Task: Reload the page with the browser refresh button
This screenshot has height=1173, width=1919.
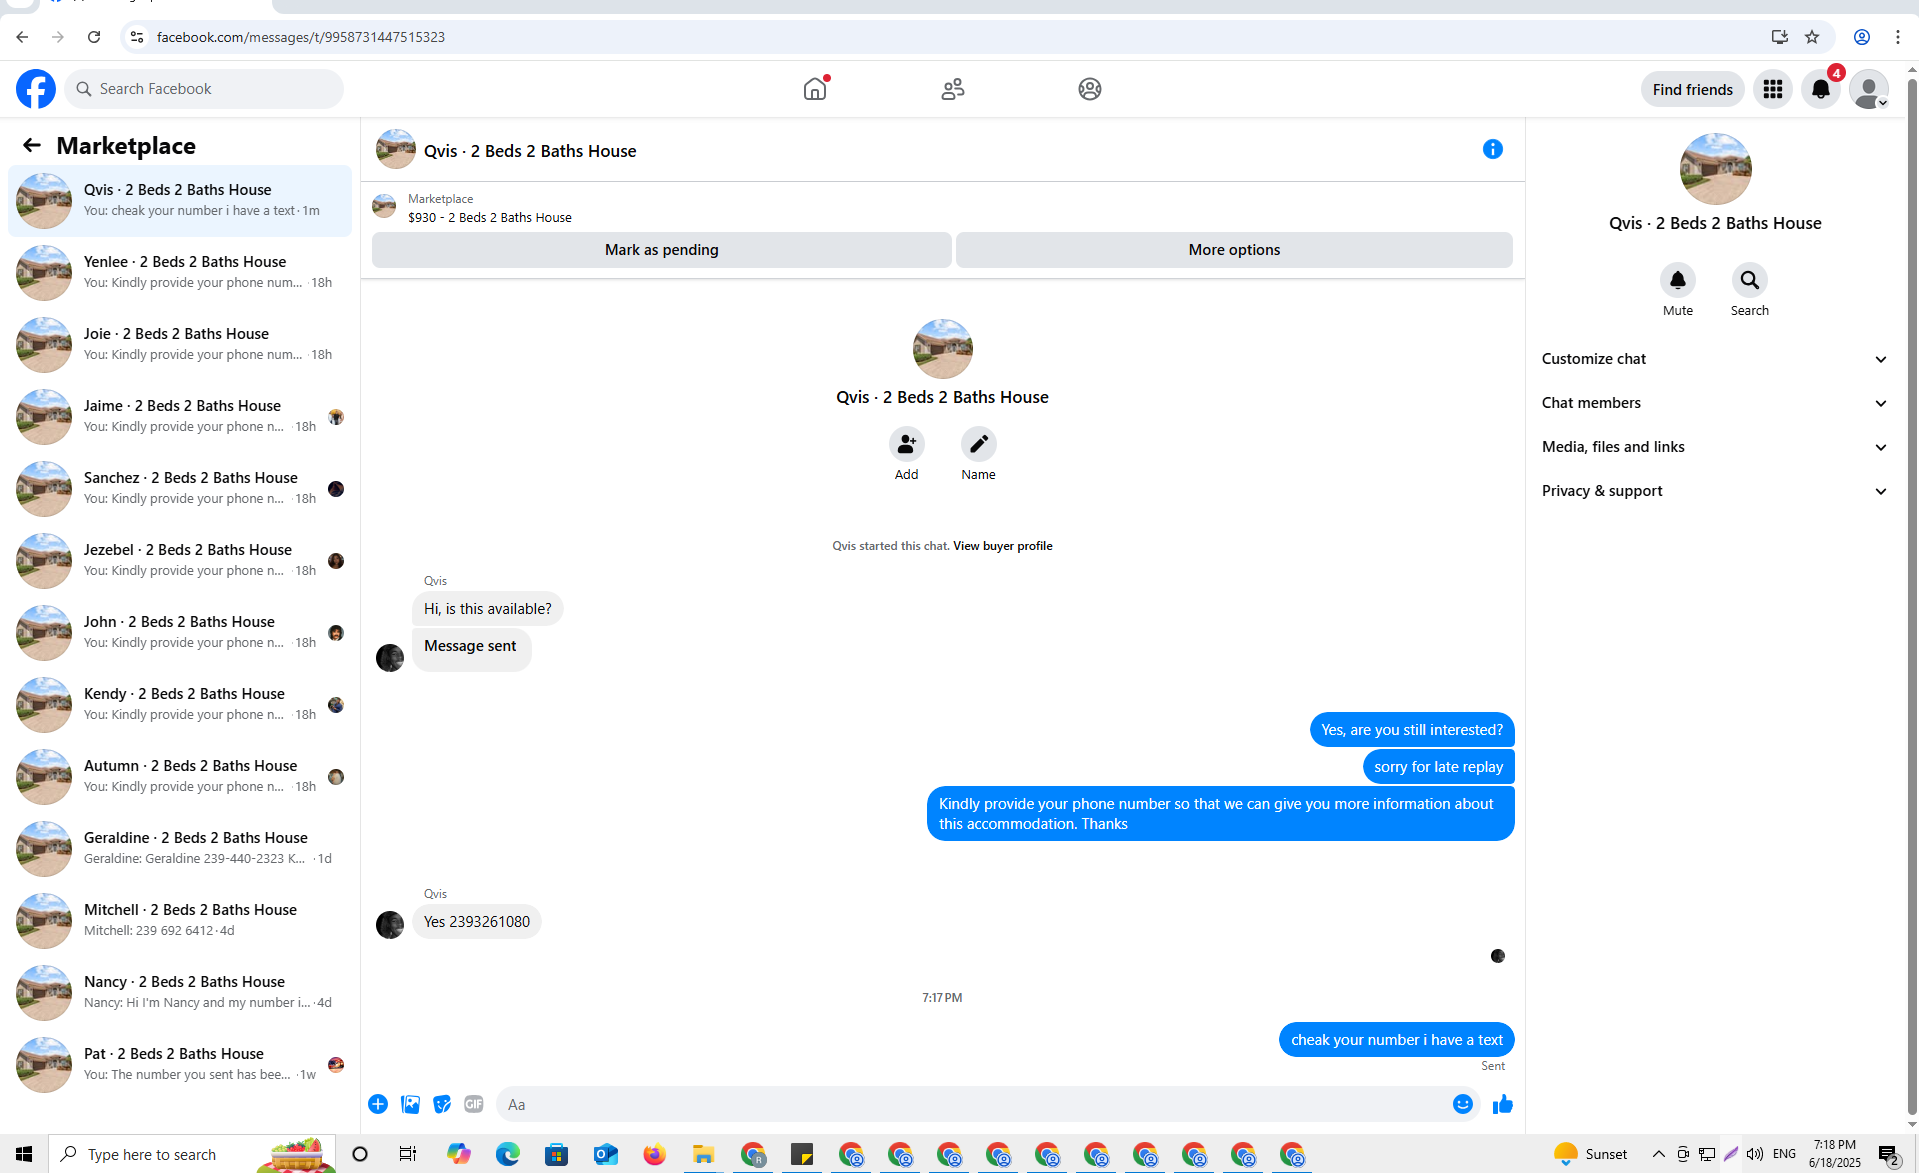Action: (94, 37)
